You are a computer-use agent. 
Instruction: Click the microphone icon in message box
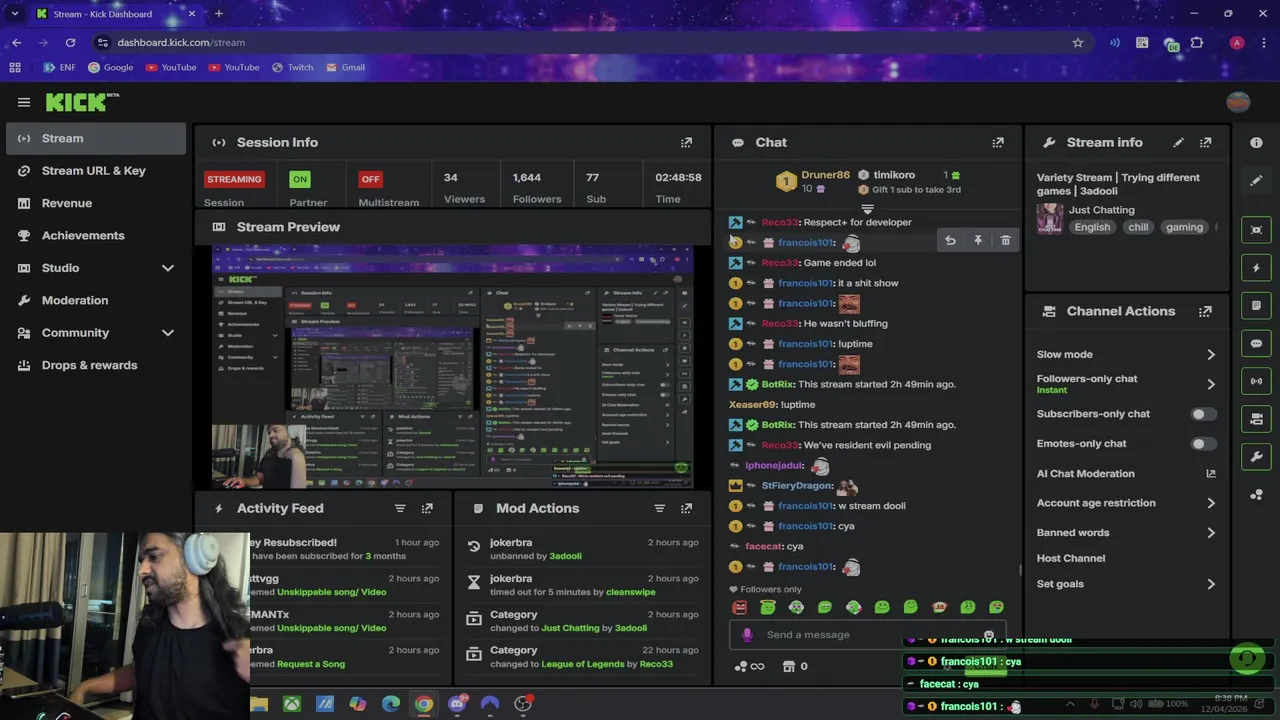point(747,635)
